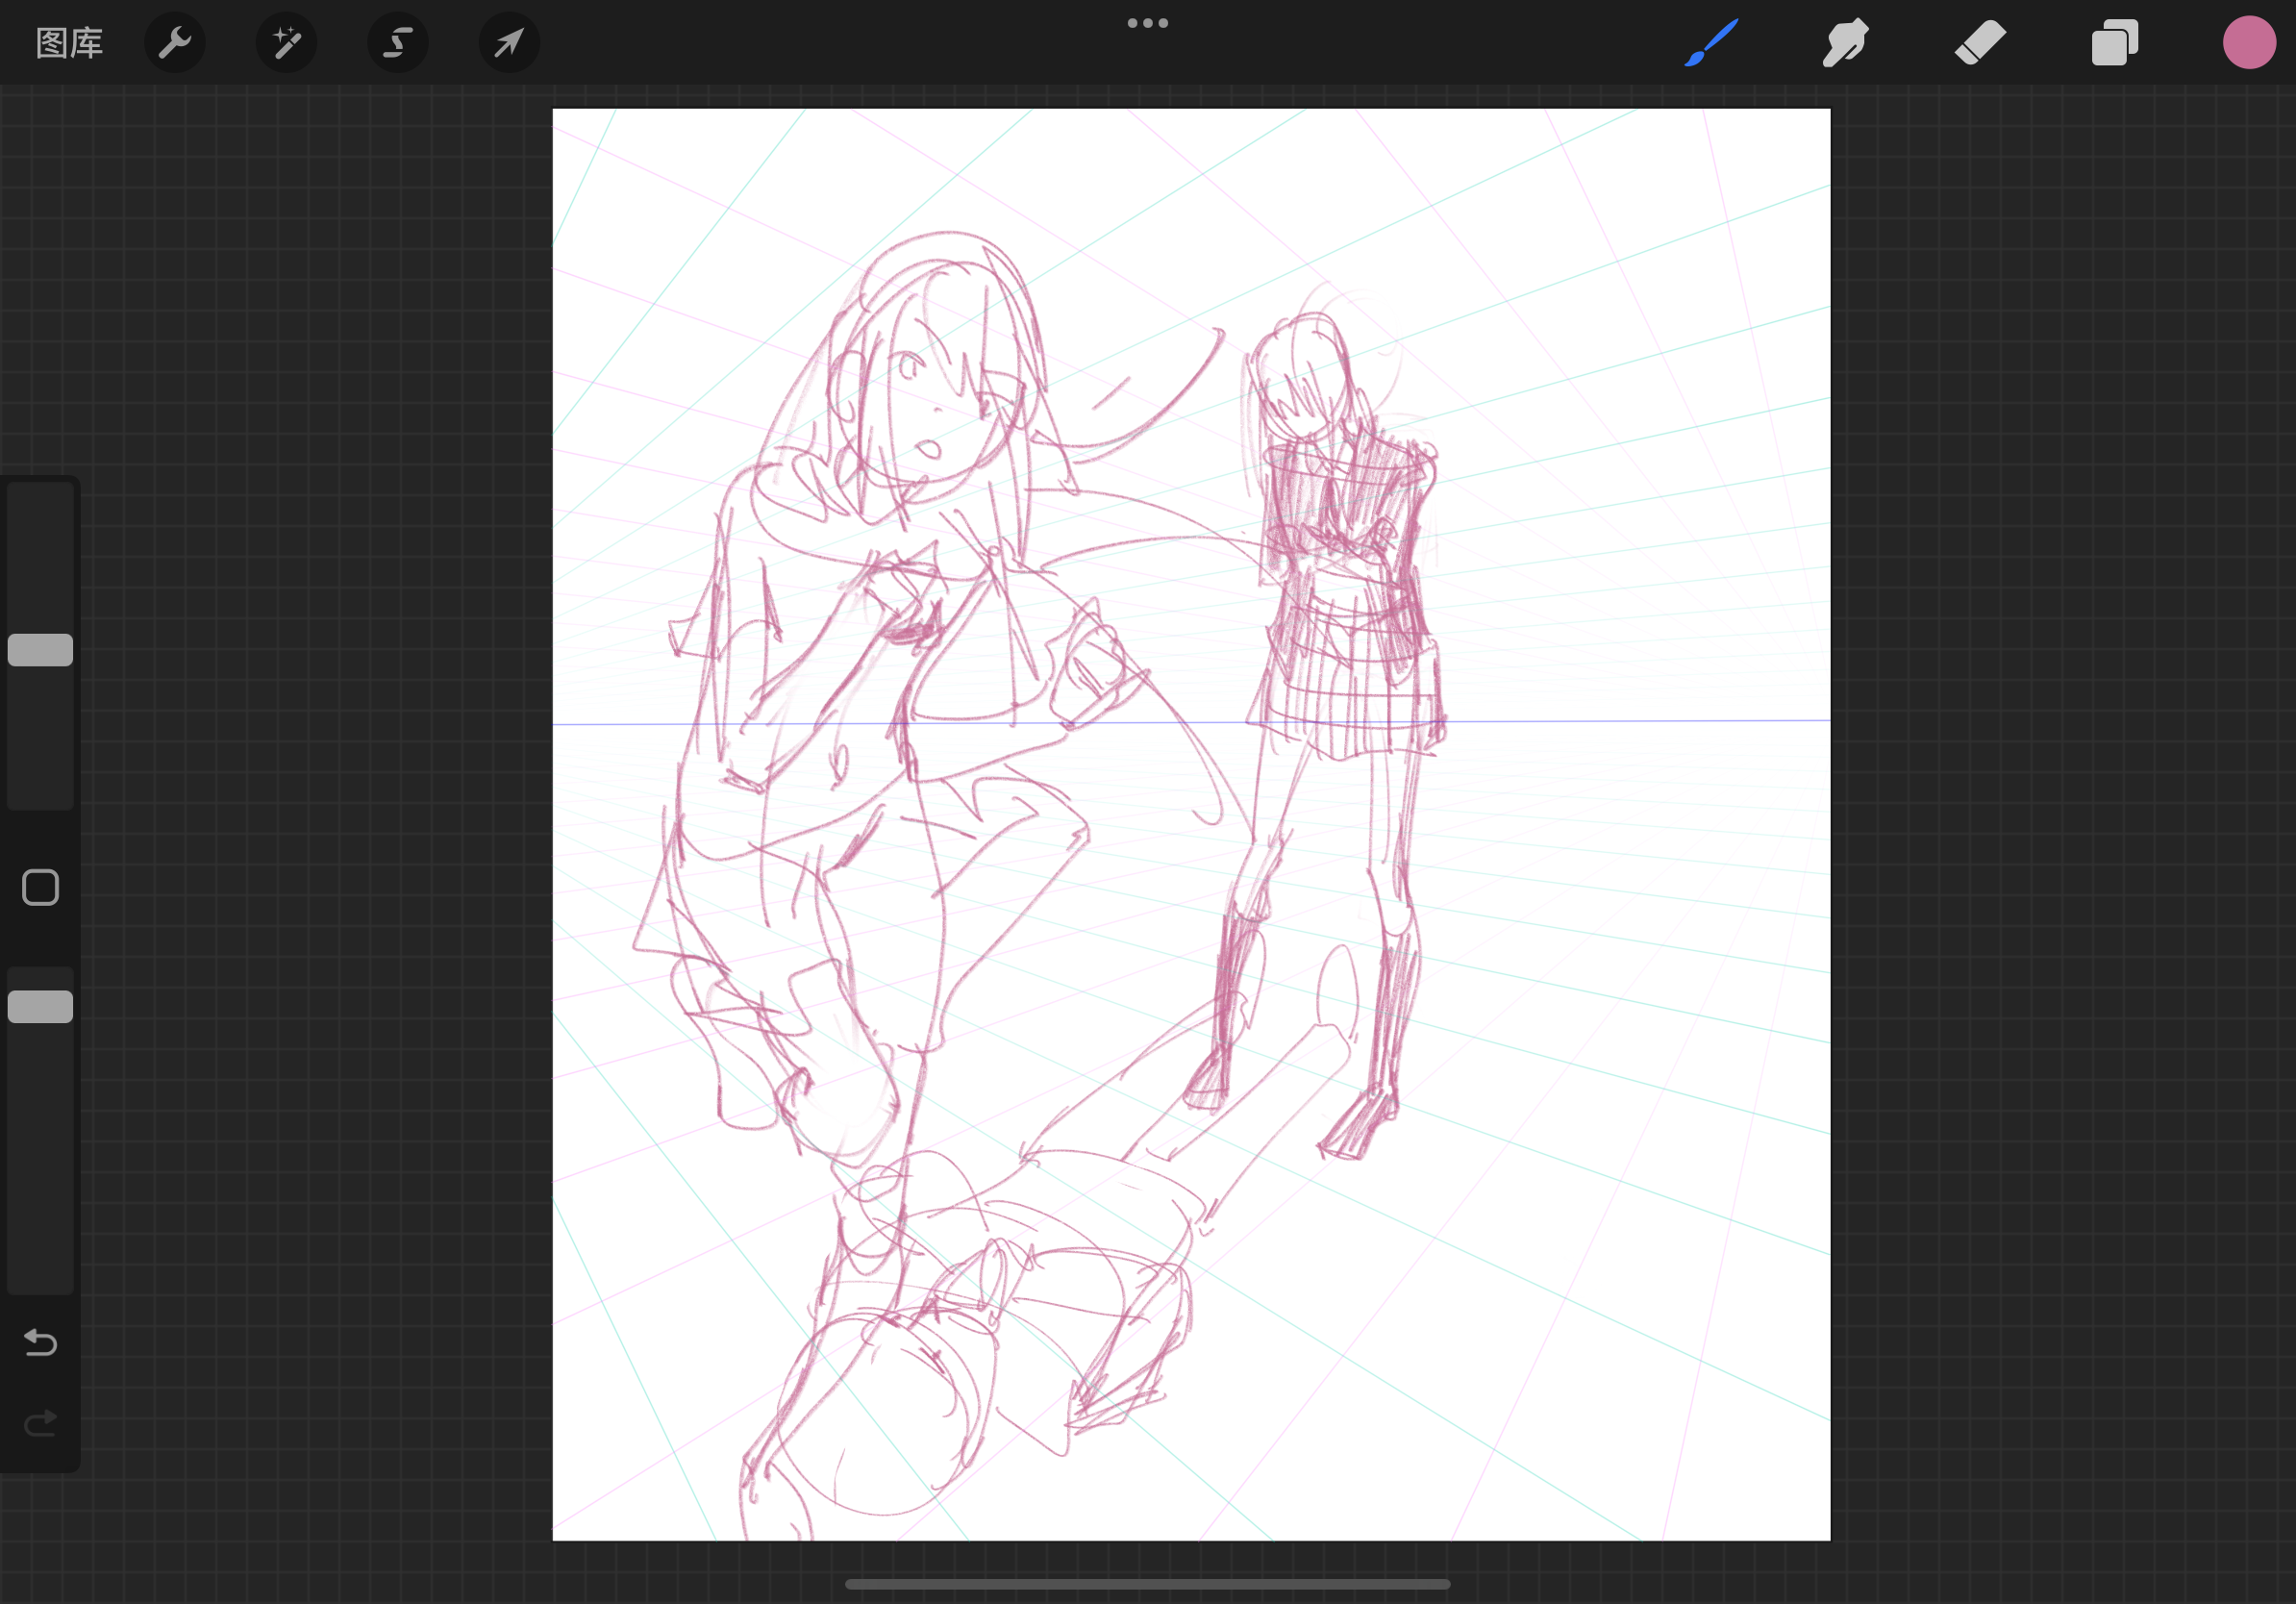Tap the square Modify button in sidebar
Image resolution: width=2296 pixels, height=1604 pixels.
(40, 887)
